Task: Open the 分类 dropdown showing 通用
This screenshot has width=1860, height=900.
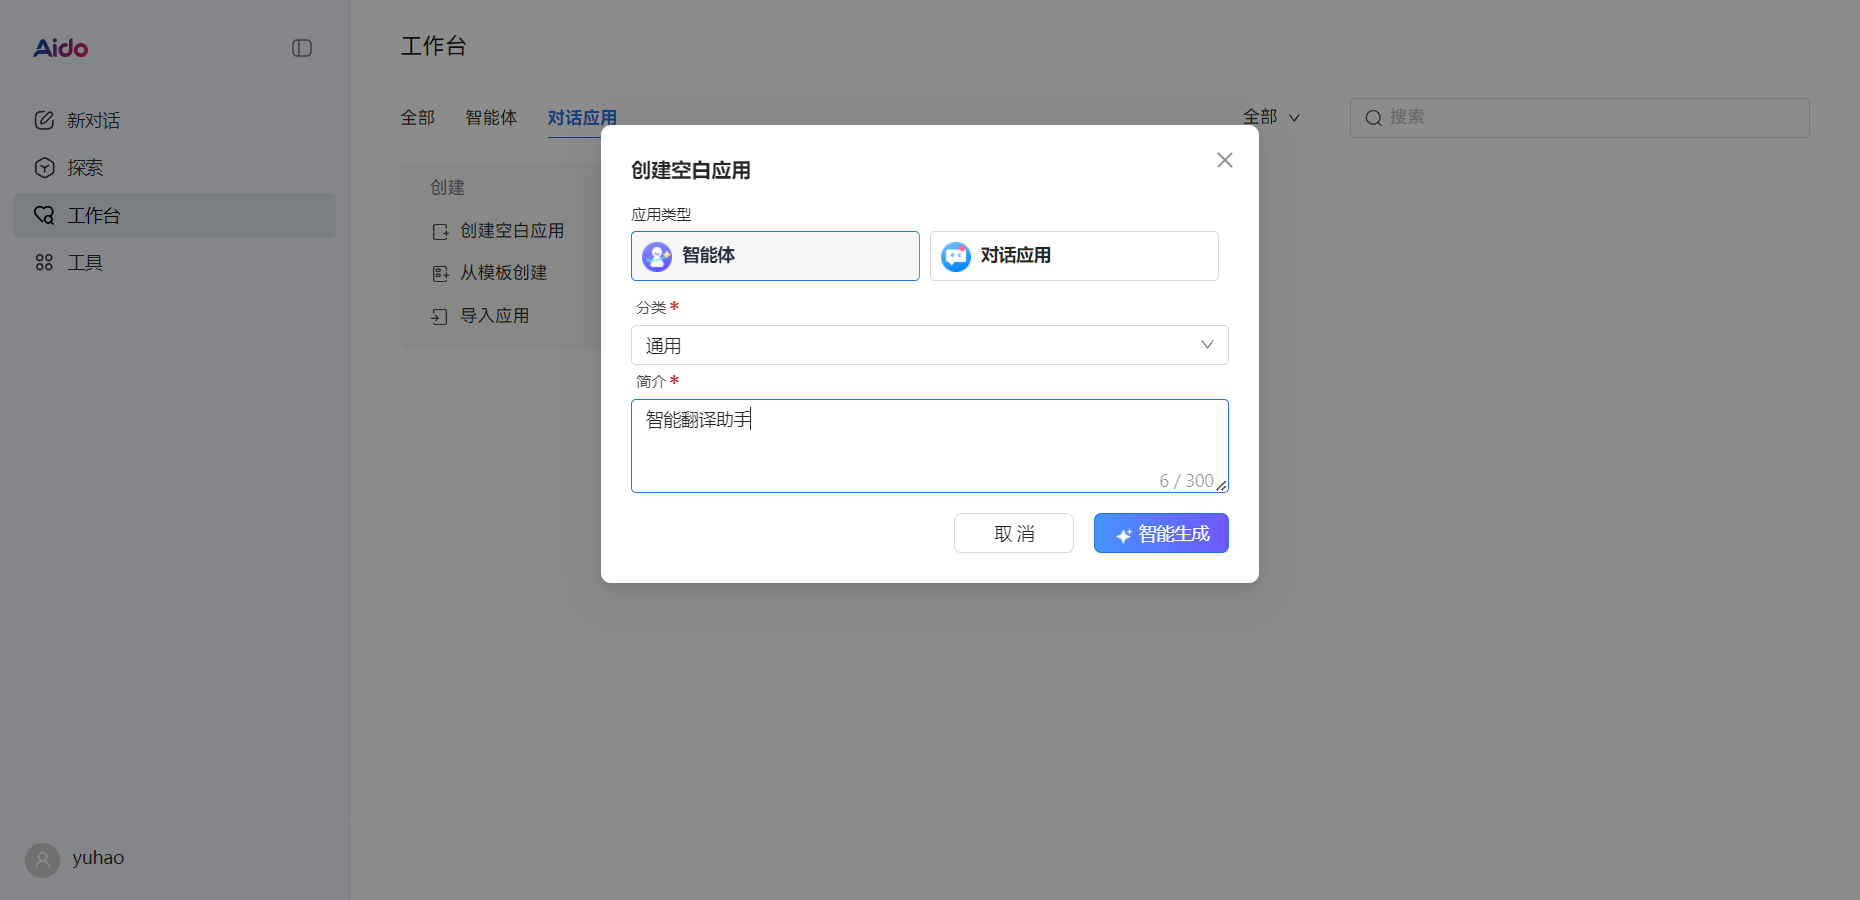Action: pos(929,345)
